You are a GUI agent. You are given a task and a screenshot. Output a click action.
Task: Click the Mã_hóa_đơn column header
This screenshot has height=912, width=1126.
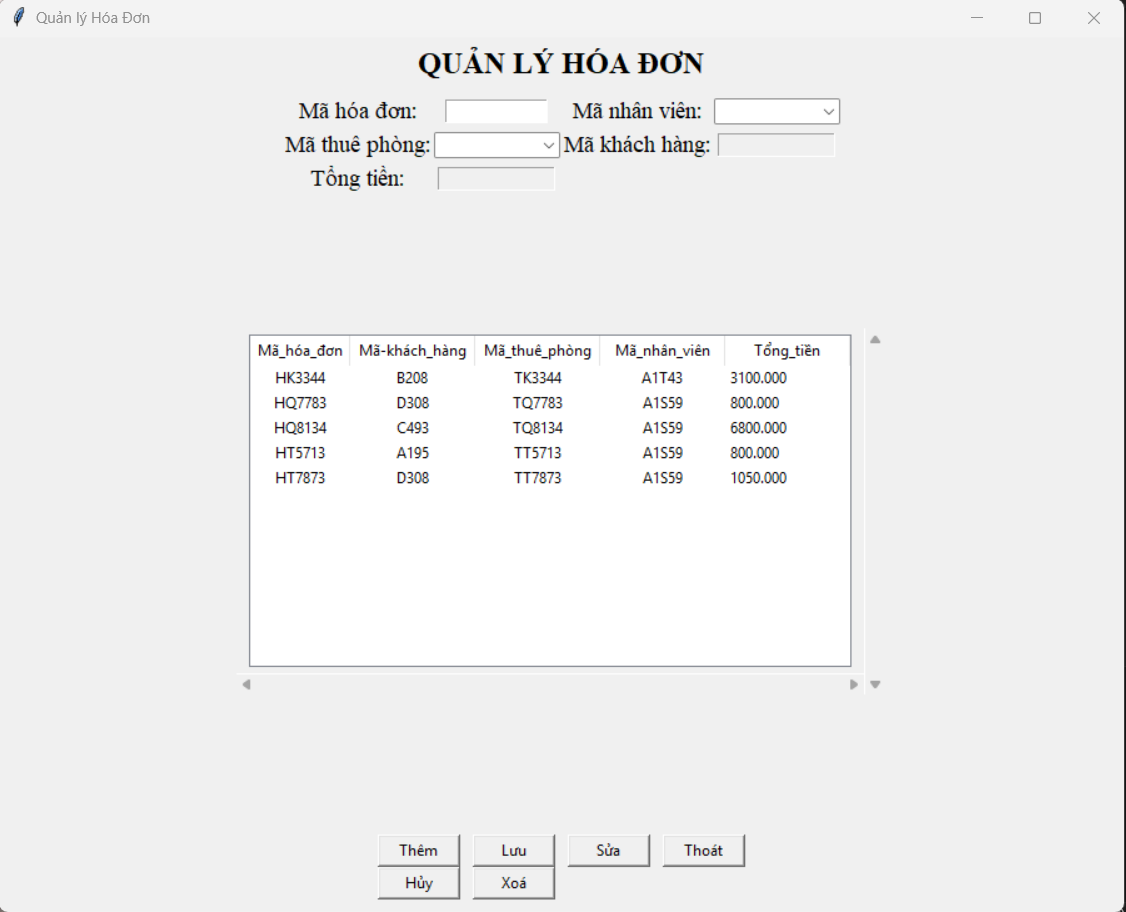click(300, 350)
